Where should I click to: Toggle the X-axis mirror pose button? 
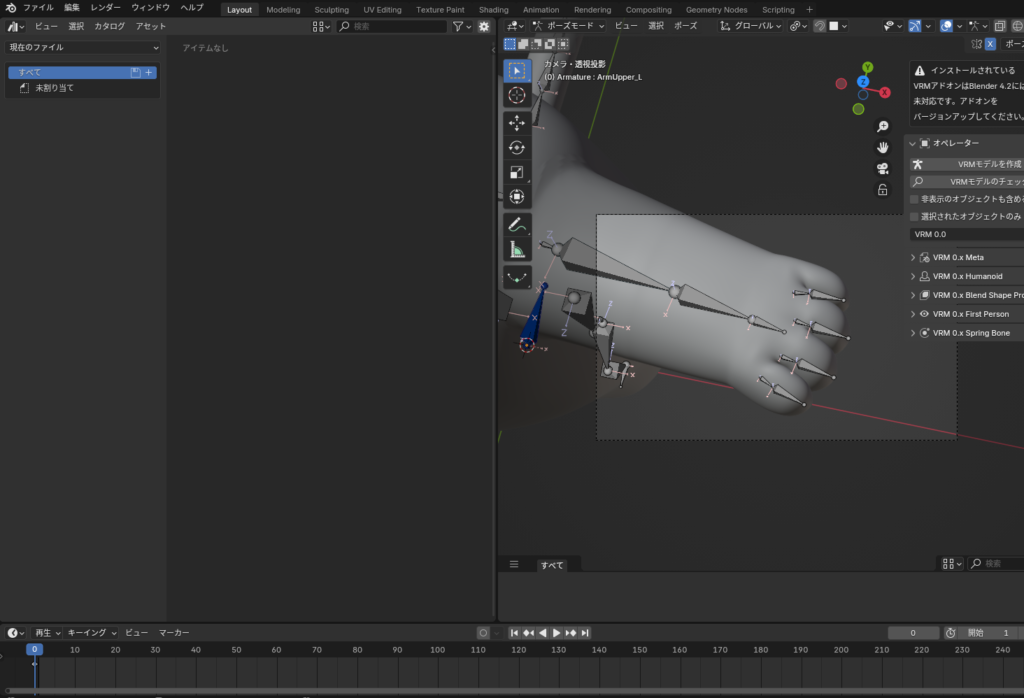(990, 44)
